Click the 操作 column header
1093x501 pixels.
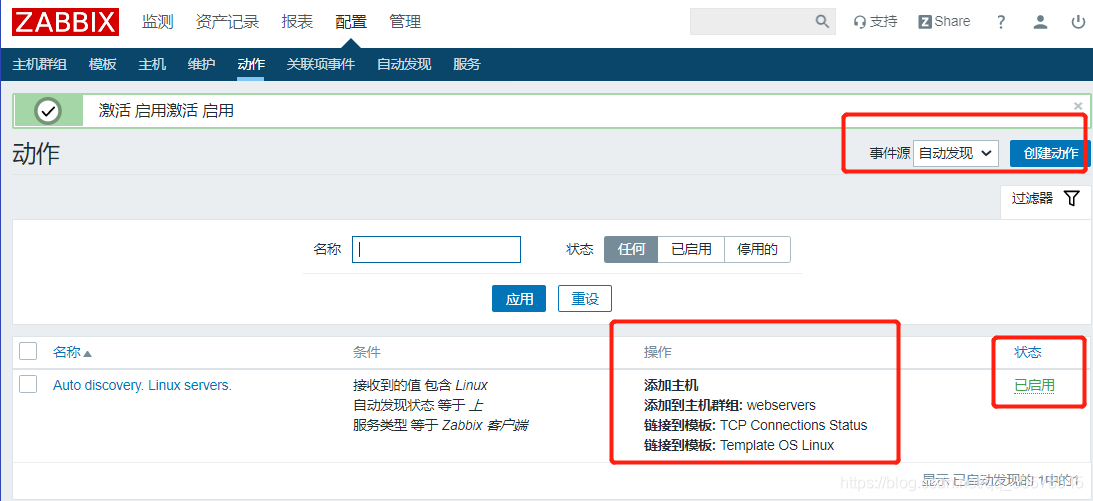[x=657, y=353]
